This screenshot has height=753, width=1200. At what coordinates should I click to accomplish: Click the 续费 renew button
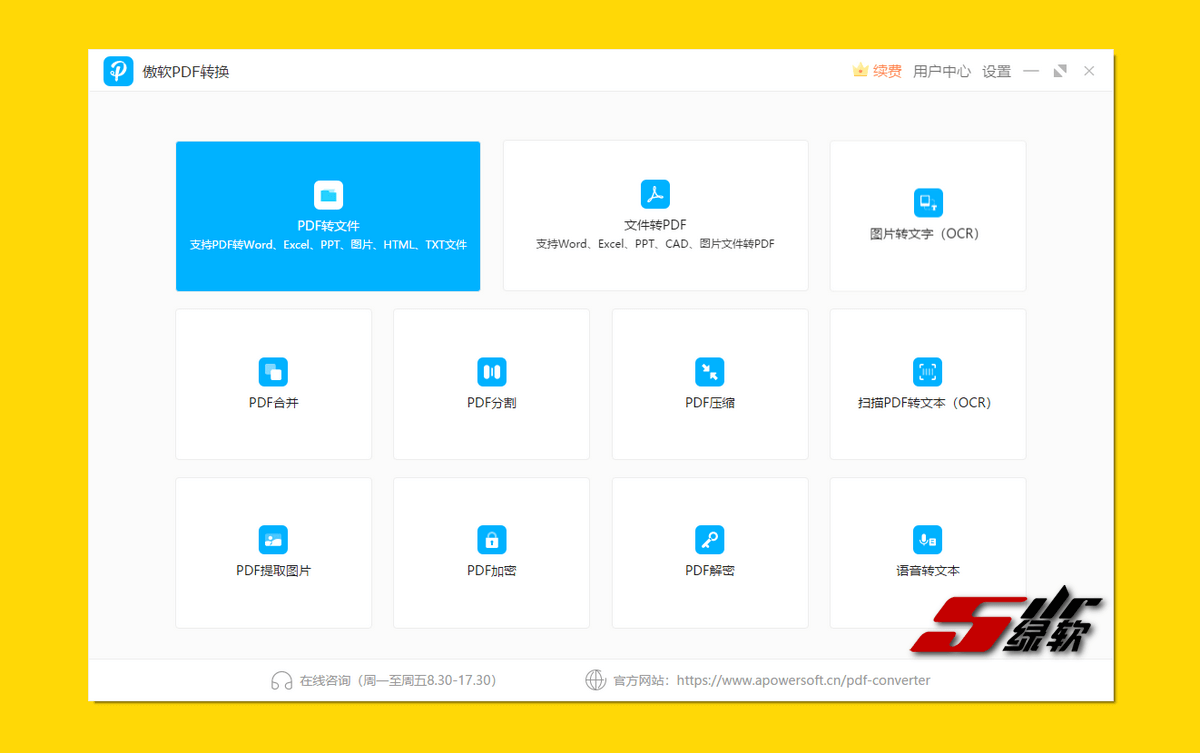[877, 71]
